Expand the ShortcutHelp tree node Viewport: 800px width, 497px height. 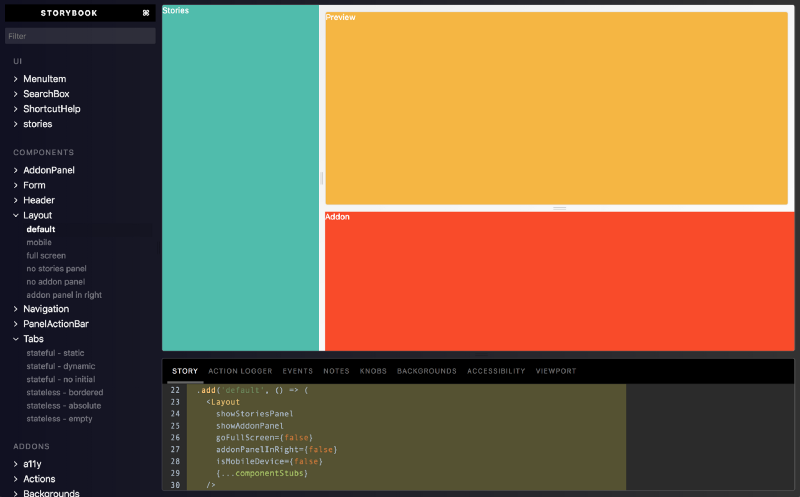(52, 109)
